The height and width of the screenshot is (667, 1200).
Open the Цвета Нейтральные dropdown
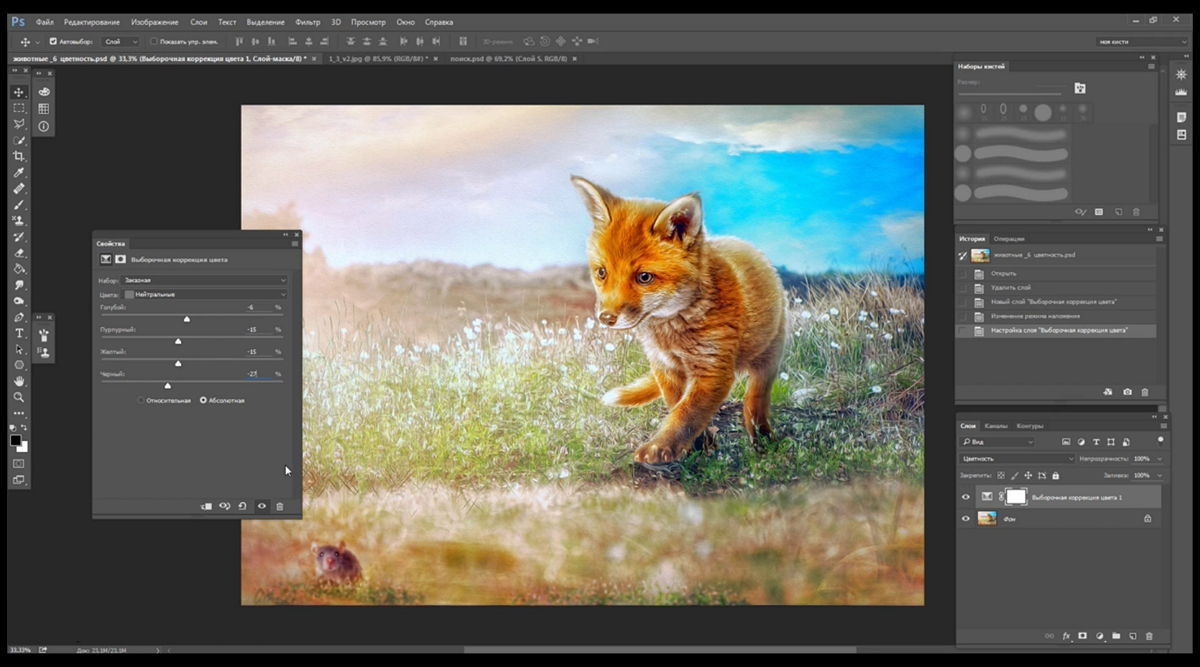205,294
